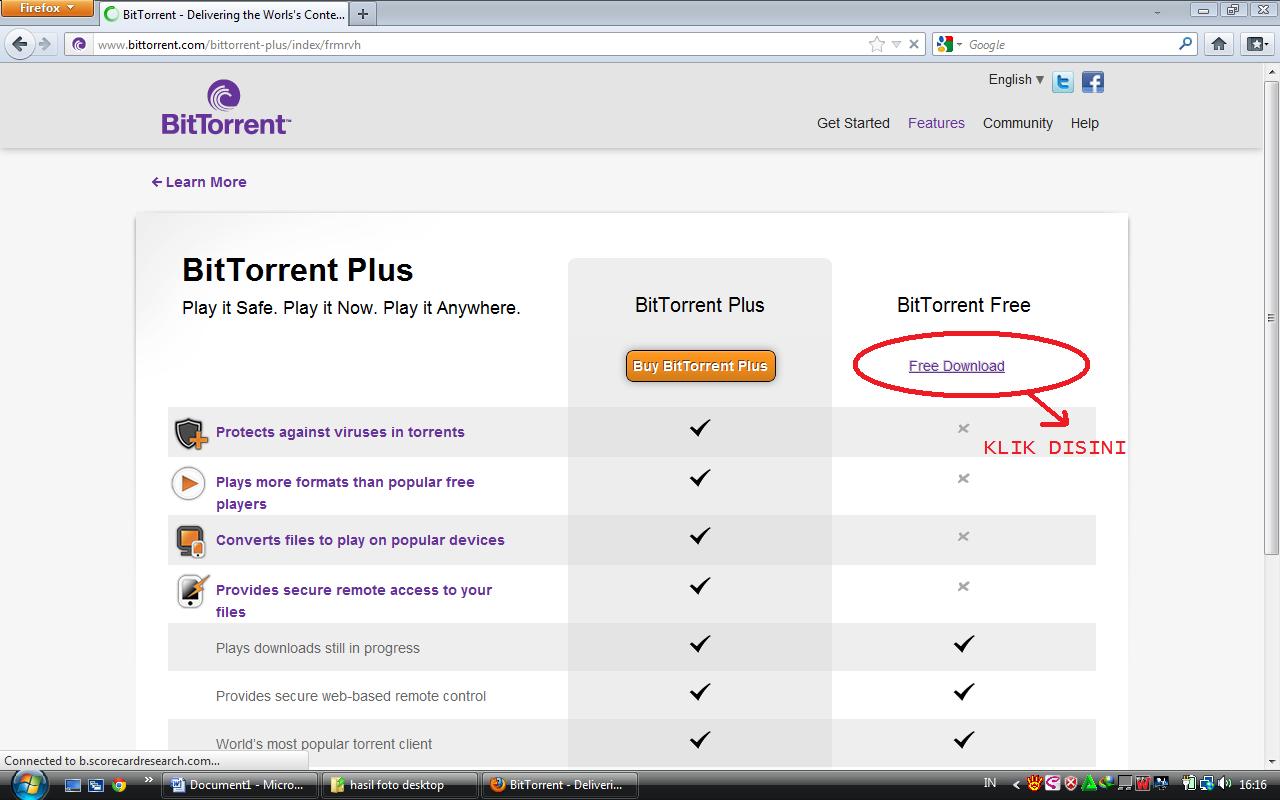Click the browser Forward arrow button
The height and width of the screenshot is (800, 1280).
point(44,44)
